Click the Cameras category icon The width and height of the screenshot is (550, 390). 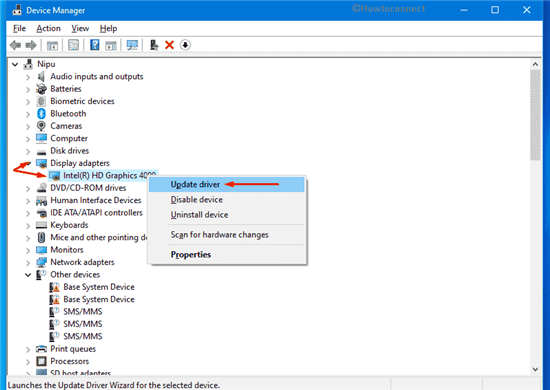pos(41,126)
